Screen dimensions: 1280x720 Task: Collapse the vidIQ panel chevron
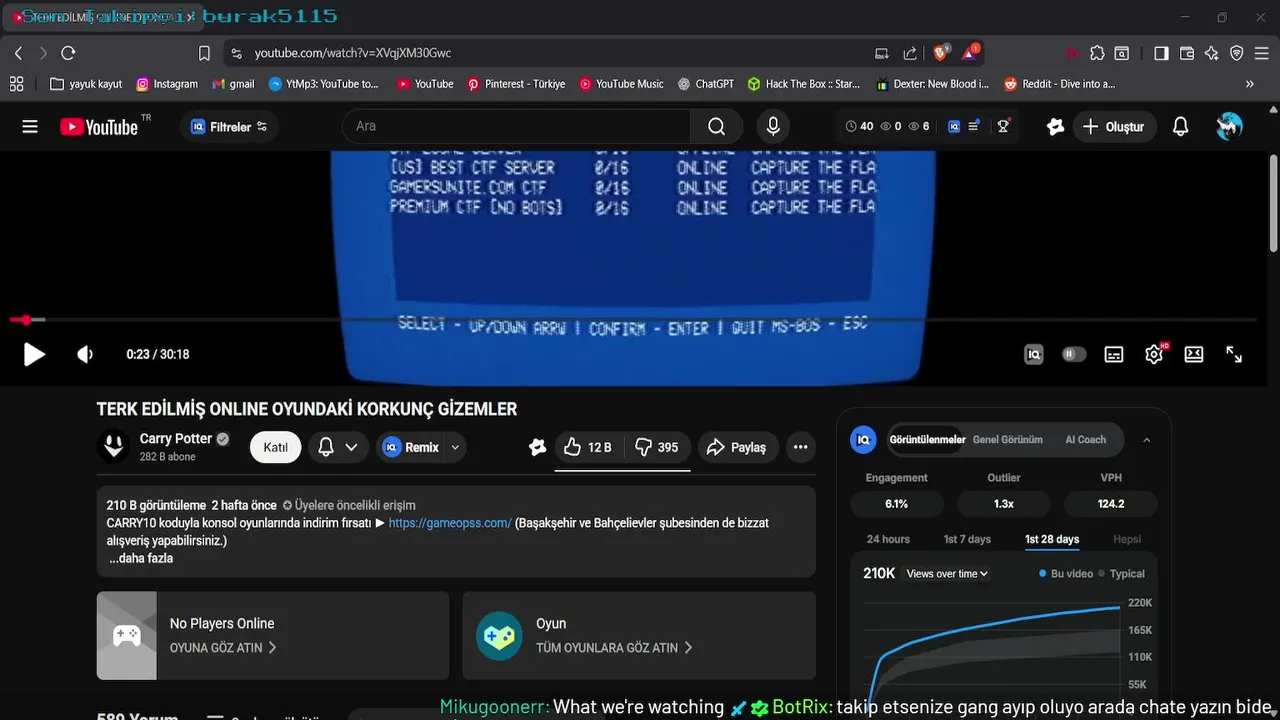point(1146,440)
